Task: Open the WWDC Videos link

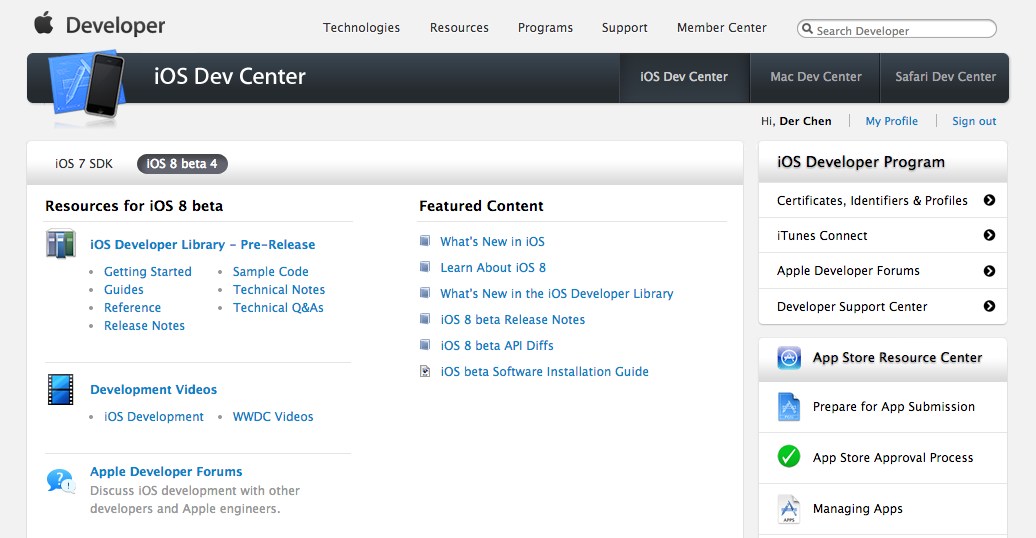Action: 273,417
